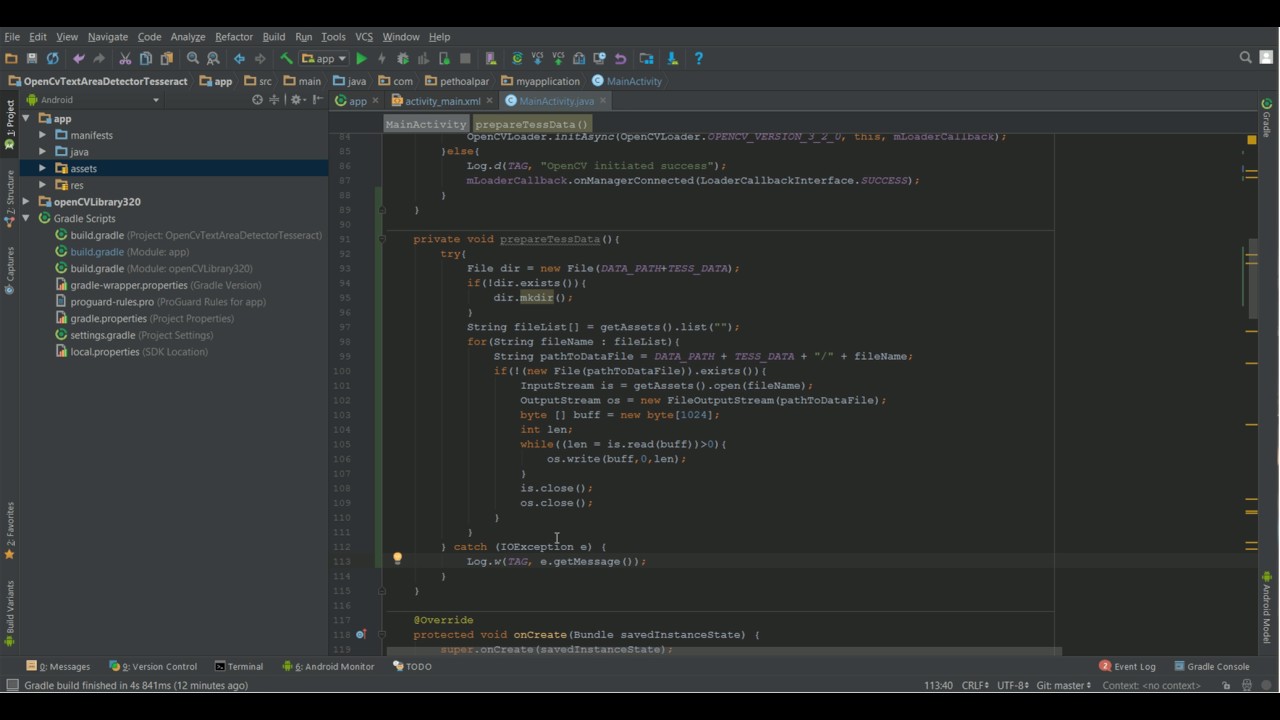Open the Refactor menu
1280x720 pixels.
234,37
